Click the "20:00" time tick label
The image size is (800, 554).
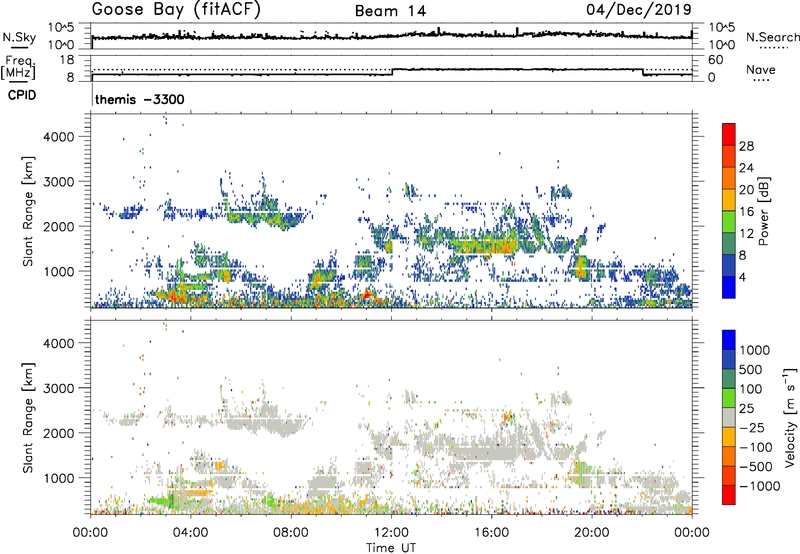(x=591, y=533)
